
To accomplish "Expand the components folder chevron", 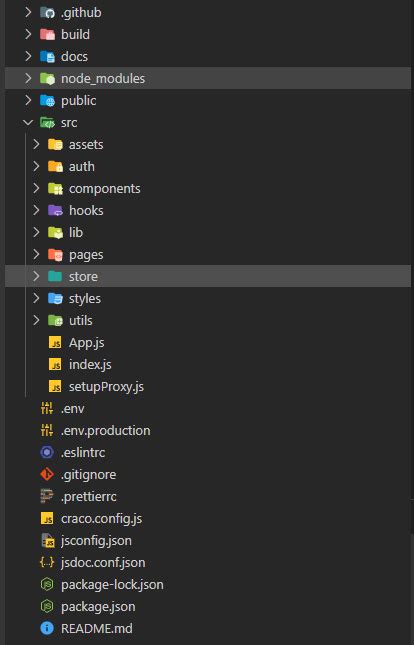I will 36,188.
